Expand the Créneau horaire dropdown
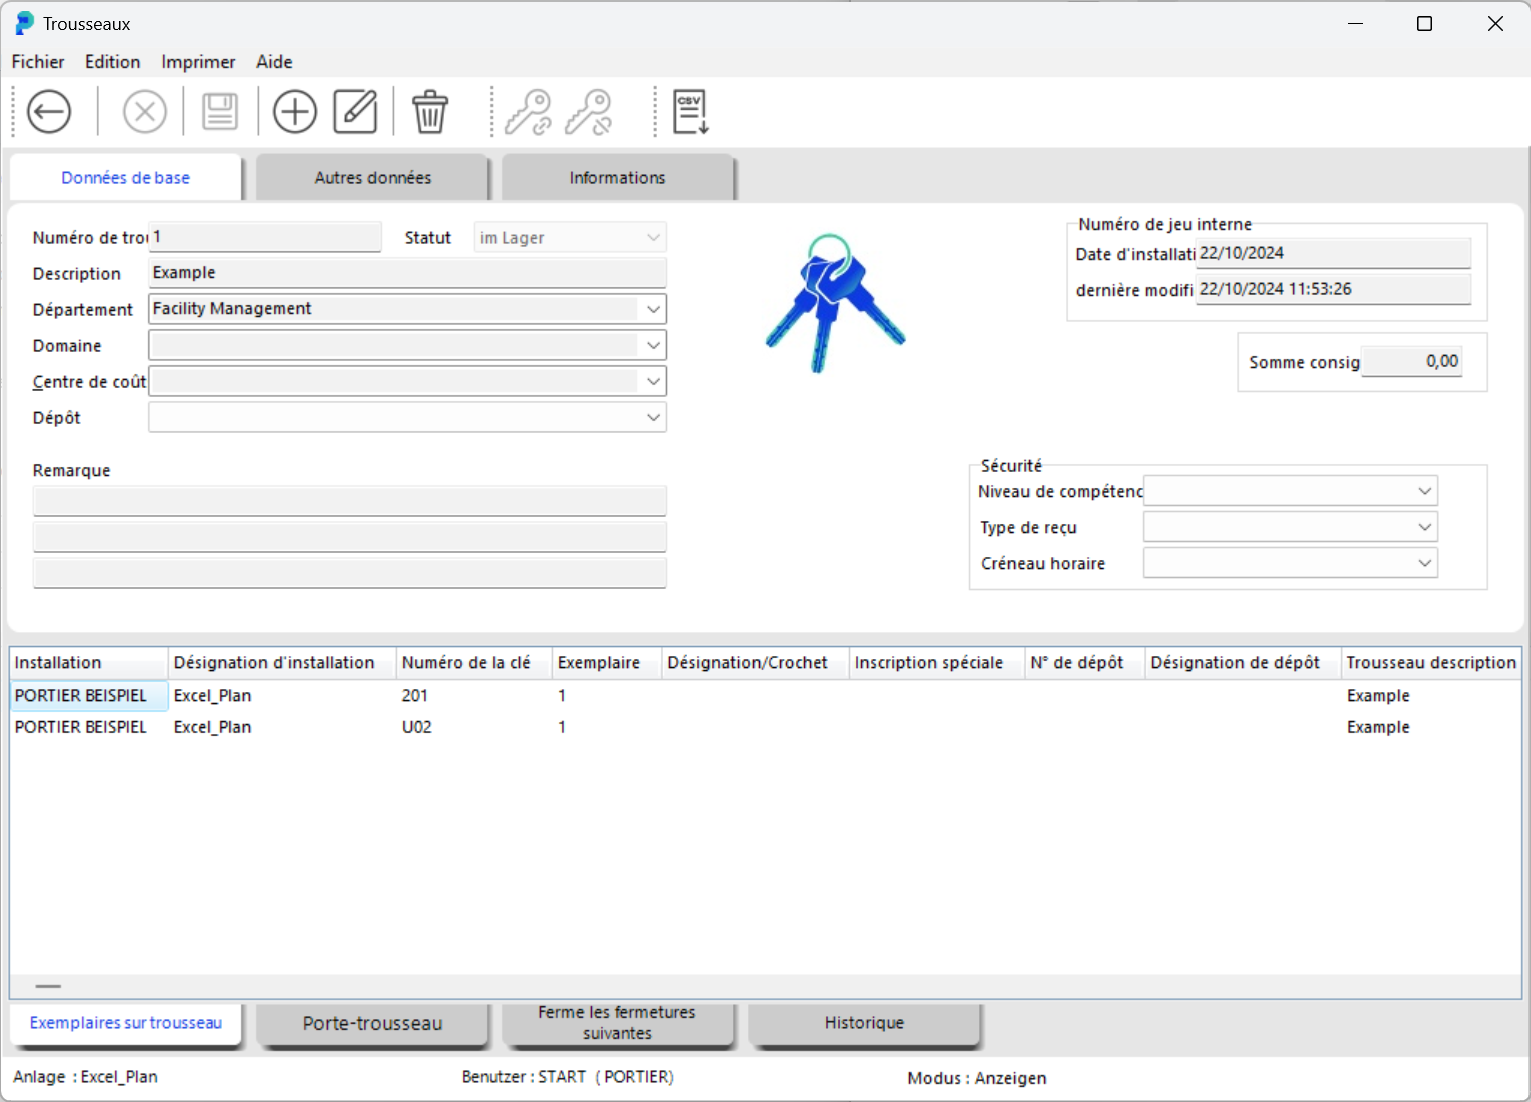 (1424, 563)
